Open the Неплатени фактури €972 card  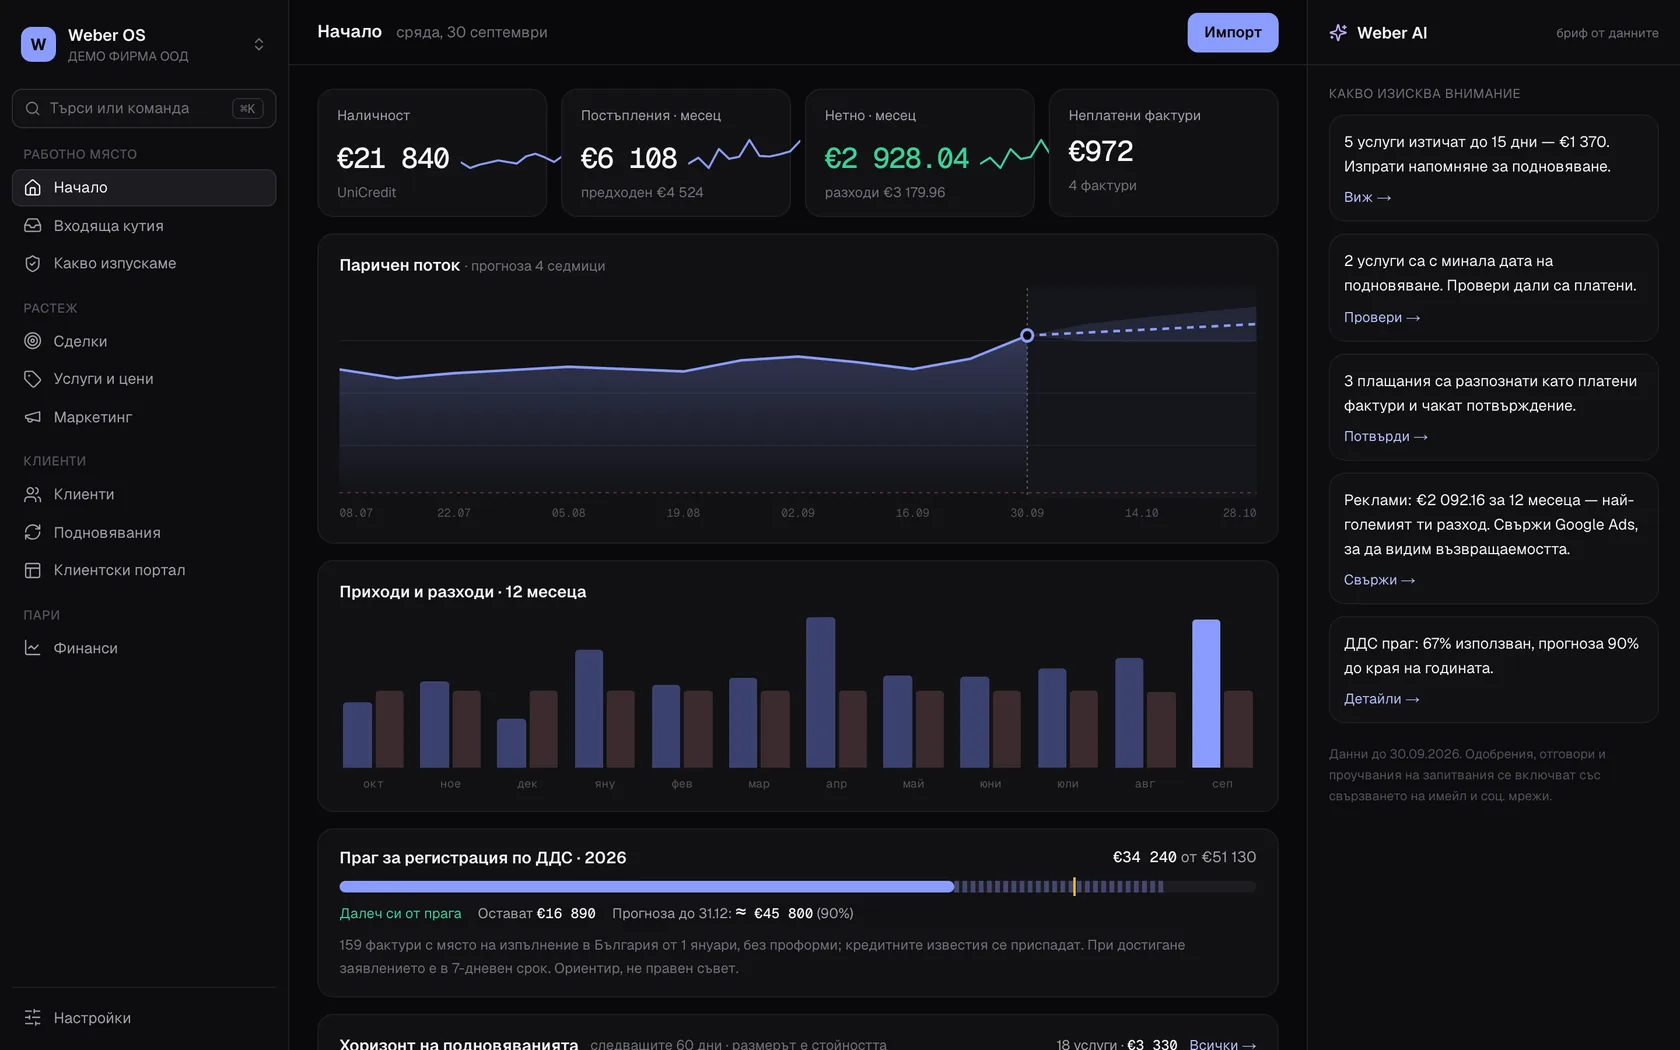coord(1163,153)
